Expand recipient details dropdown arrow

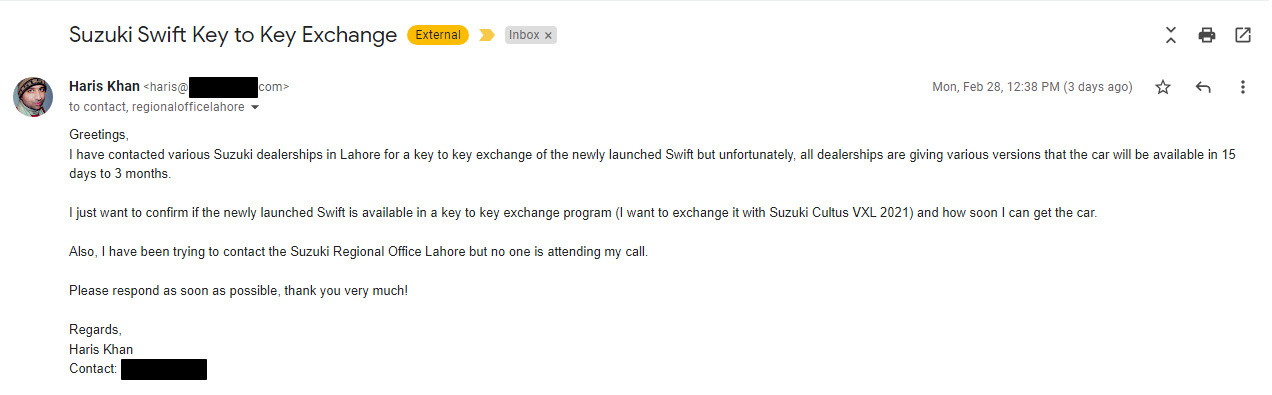click(255, 107)
